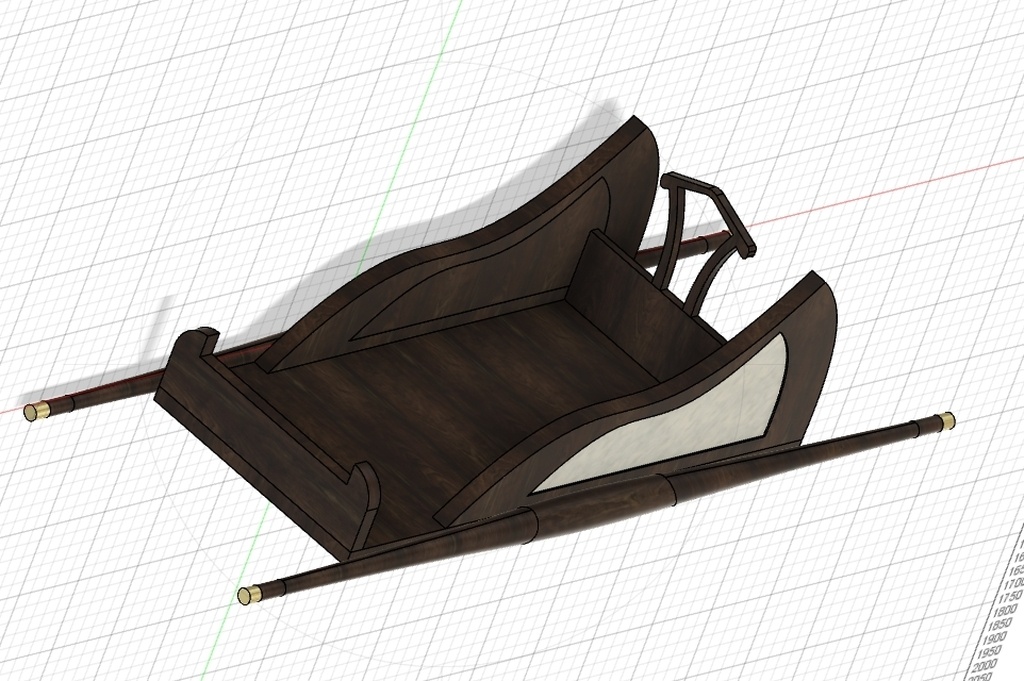Click the 1950 grid scale label

pyautogui.click(x=989, y=652)
